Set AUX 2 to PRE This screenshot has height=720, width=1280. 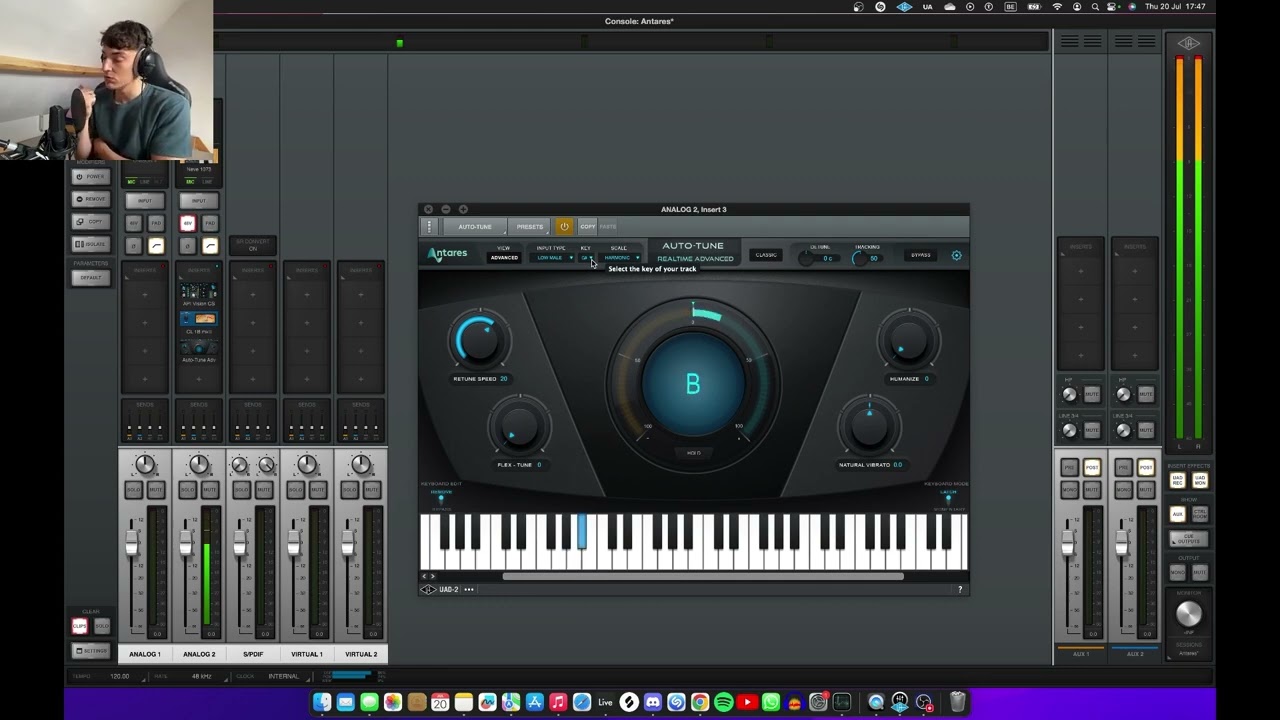coord(1123,467)
